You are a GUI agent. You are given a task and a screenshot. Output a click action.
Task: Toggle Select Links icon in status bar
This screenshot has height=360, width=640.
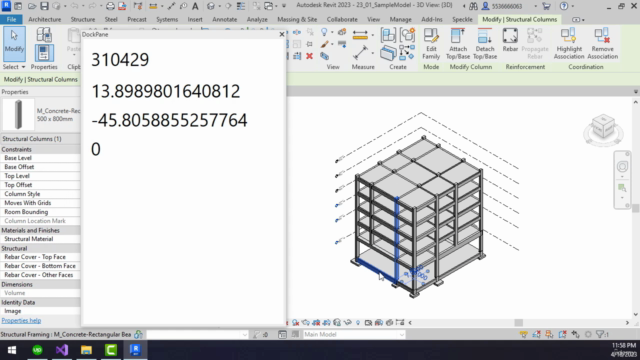[x=523, y=334]
